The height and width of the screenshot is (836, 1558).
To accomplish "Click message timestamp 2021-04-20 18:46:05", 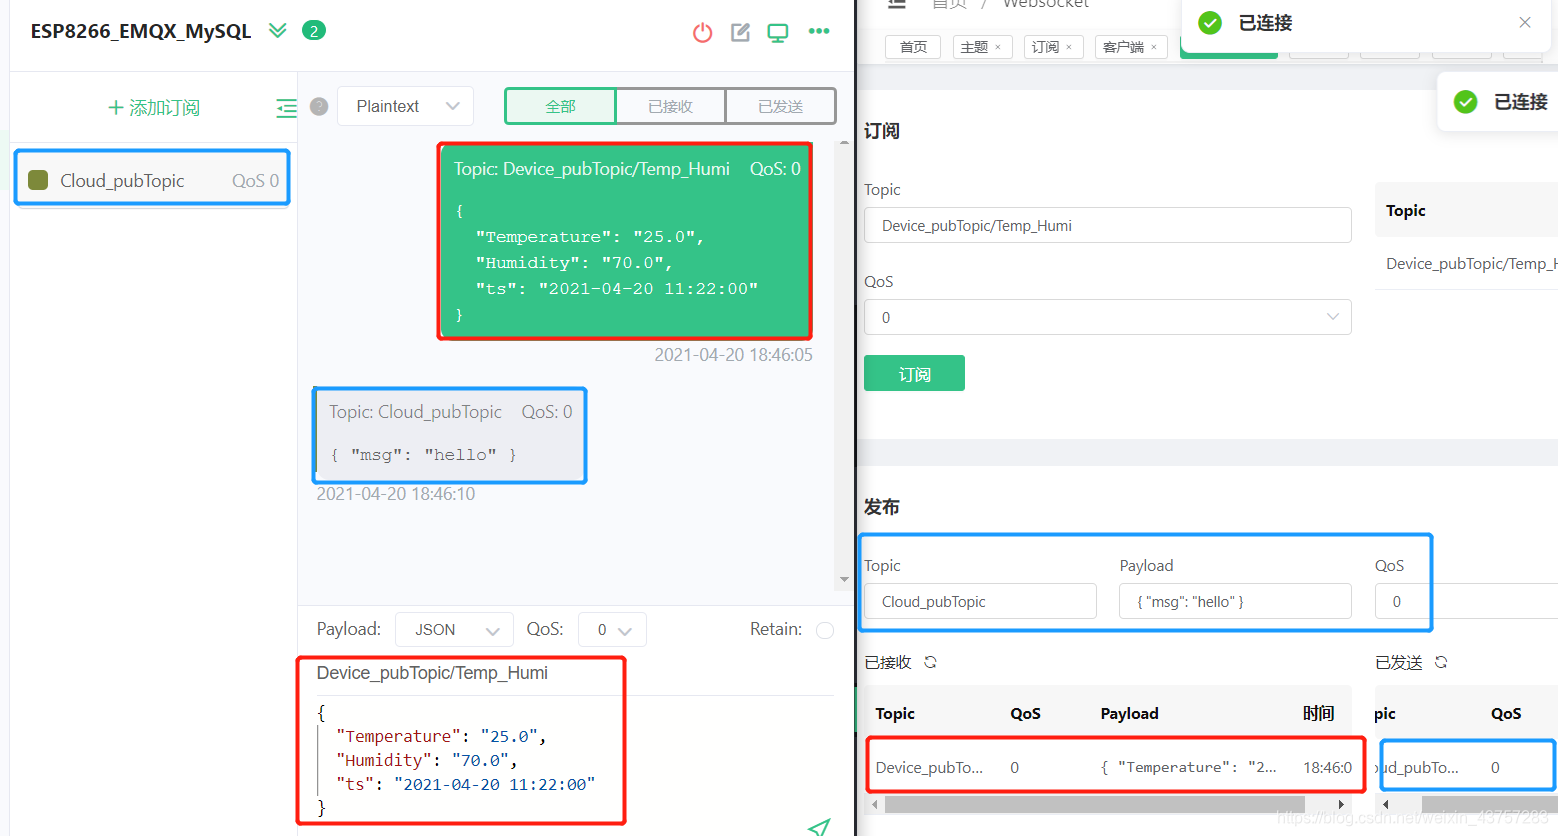I will coord(733,355).
